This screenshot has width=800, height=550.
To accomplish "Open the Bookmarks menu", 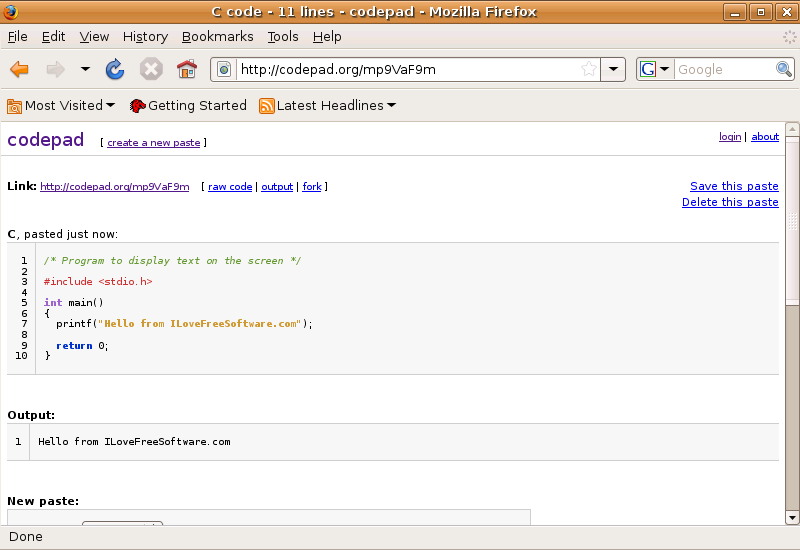I will (x=217, y=36).
